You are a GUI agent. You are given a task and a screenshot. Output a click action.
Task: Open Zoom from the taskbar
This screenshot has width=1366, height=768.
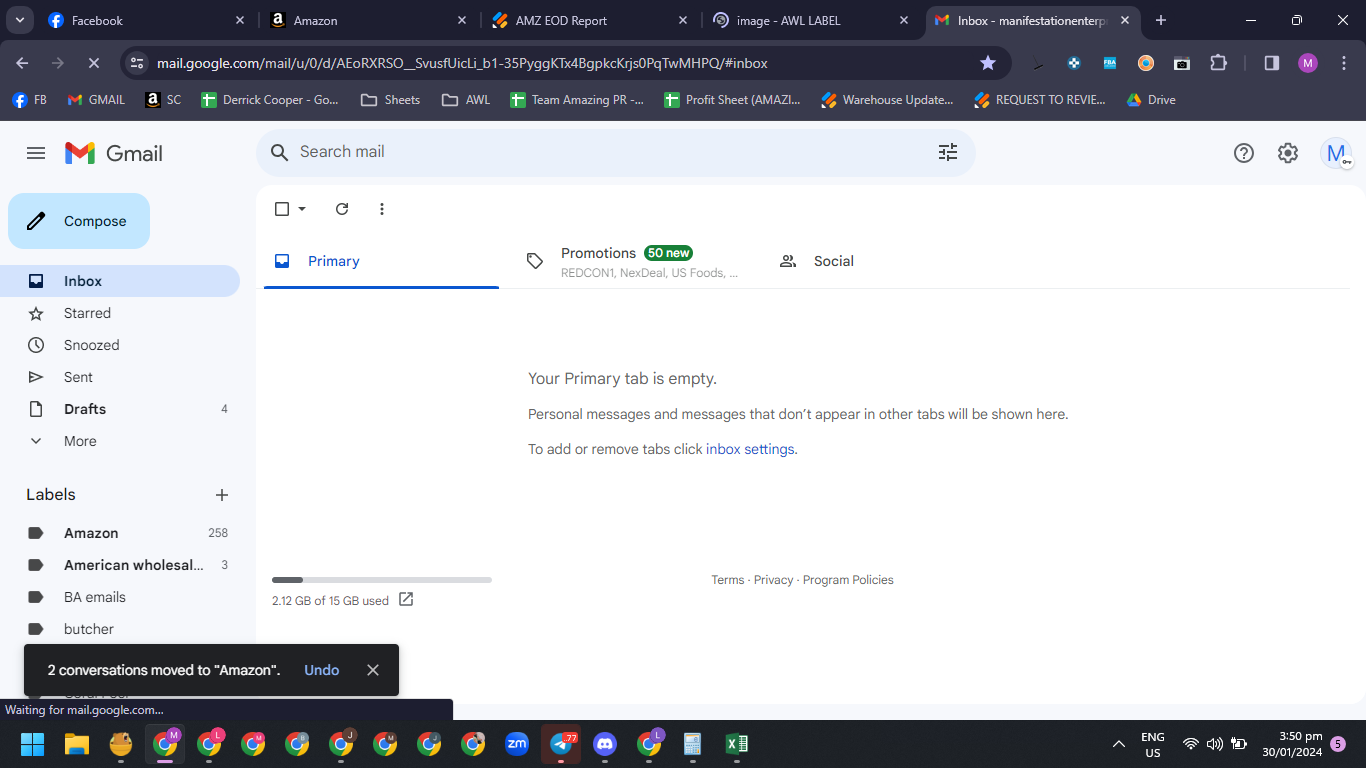pos(517,744)
